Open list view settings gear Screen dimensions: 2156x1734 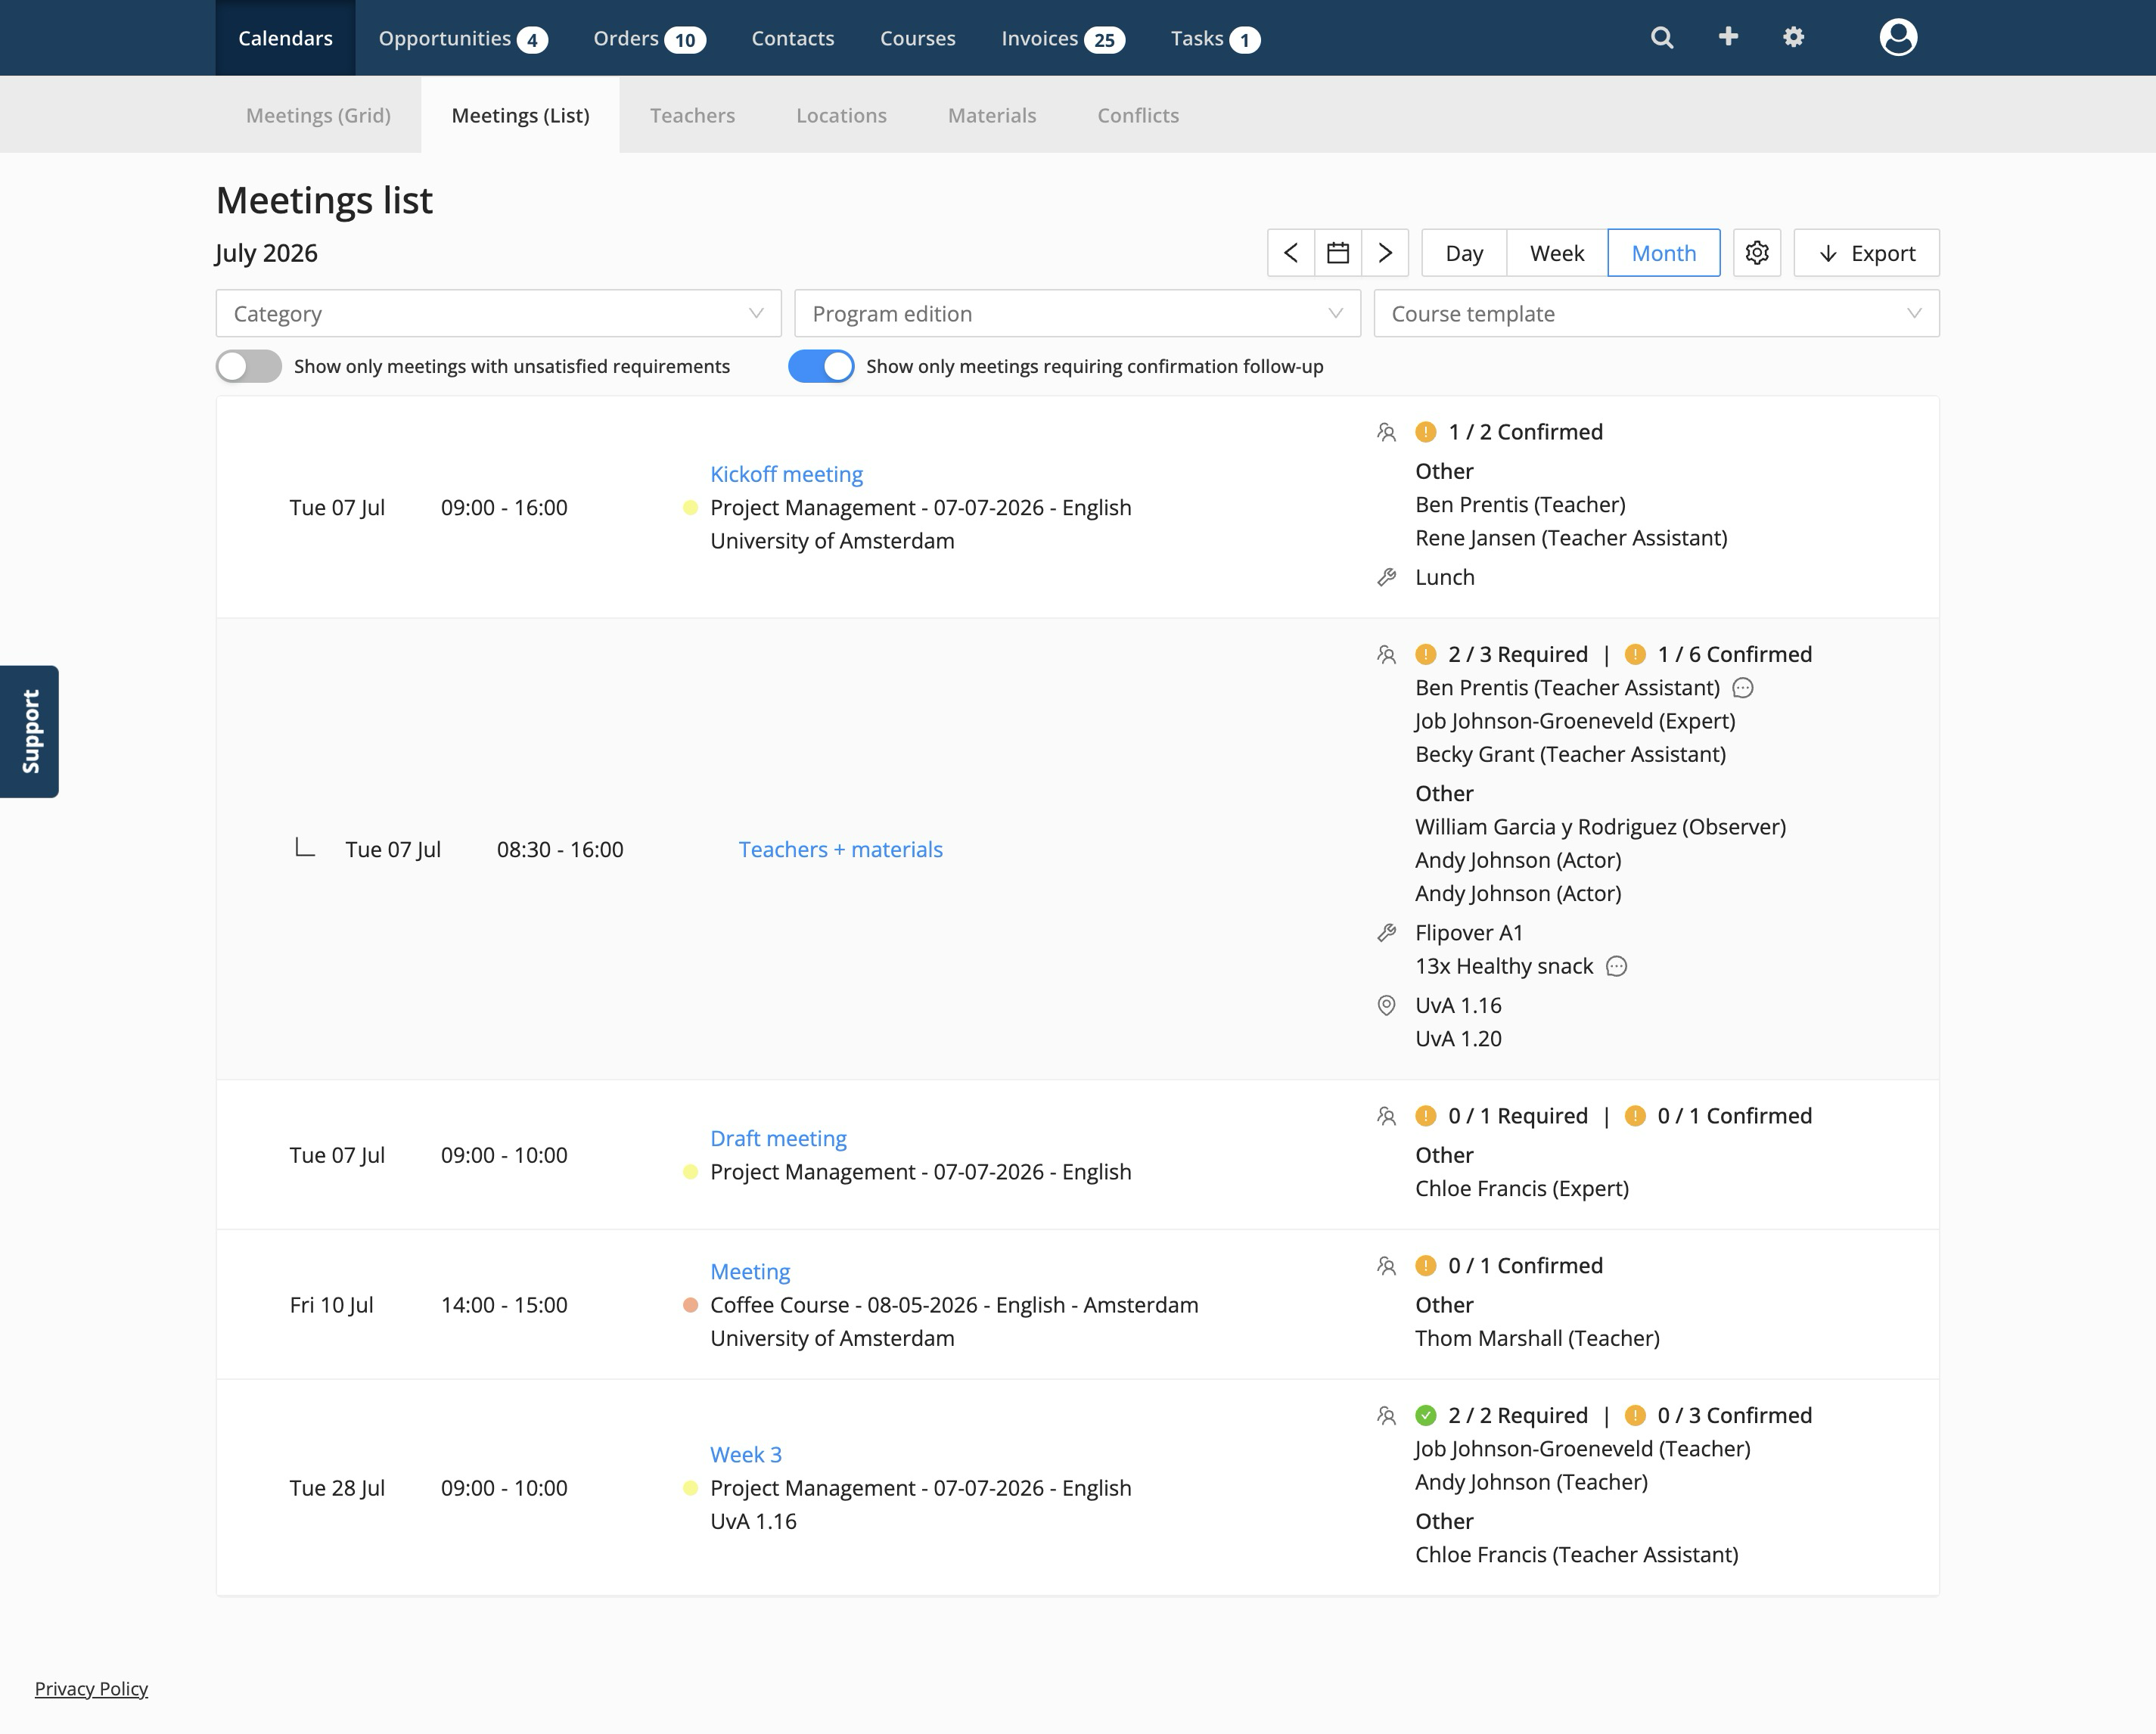pos(1757,253)
